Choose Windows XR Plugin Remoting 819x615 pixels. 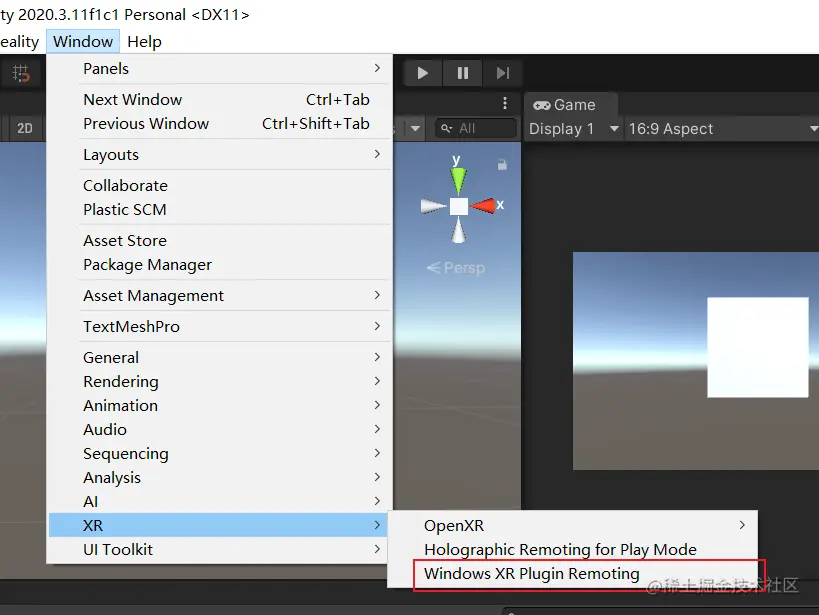572,574
